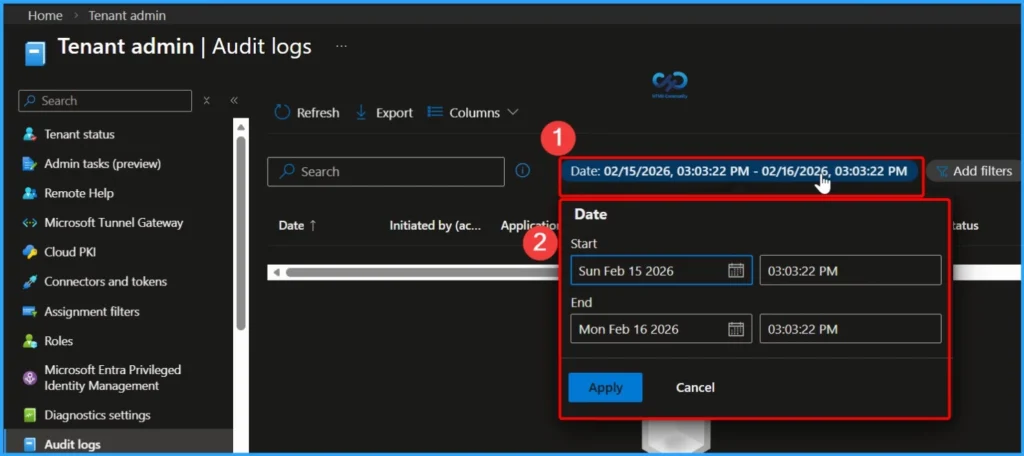Click the End time field in the End row
The height and width of the screenshot is (456, 1024).
click(x=850, y=329)
